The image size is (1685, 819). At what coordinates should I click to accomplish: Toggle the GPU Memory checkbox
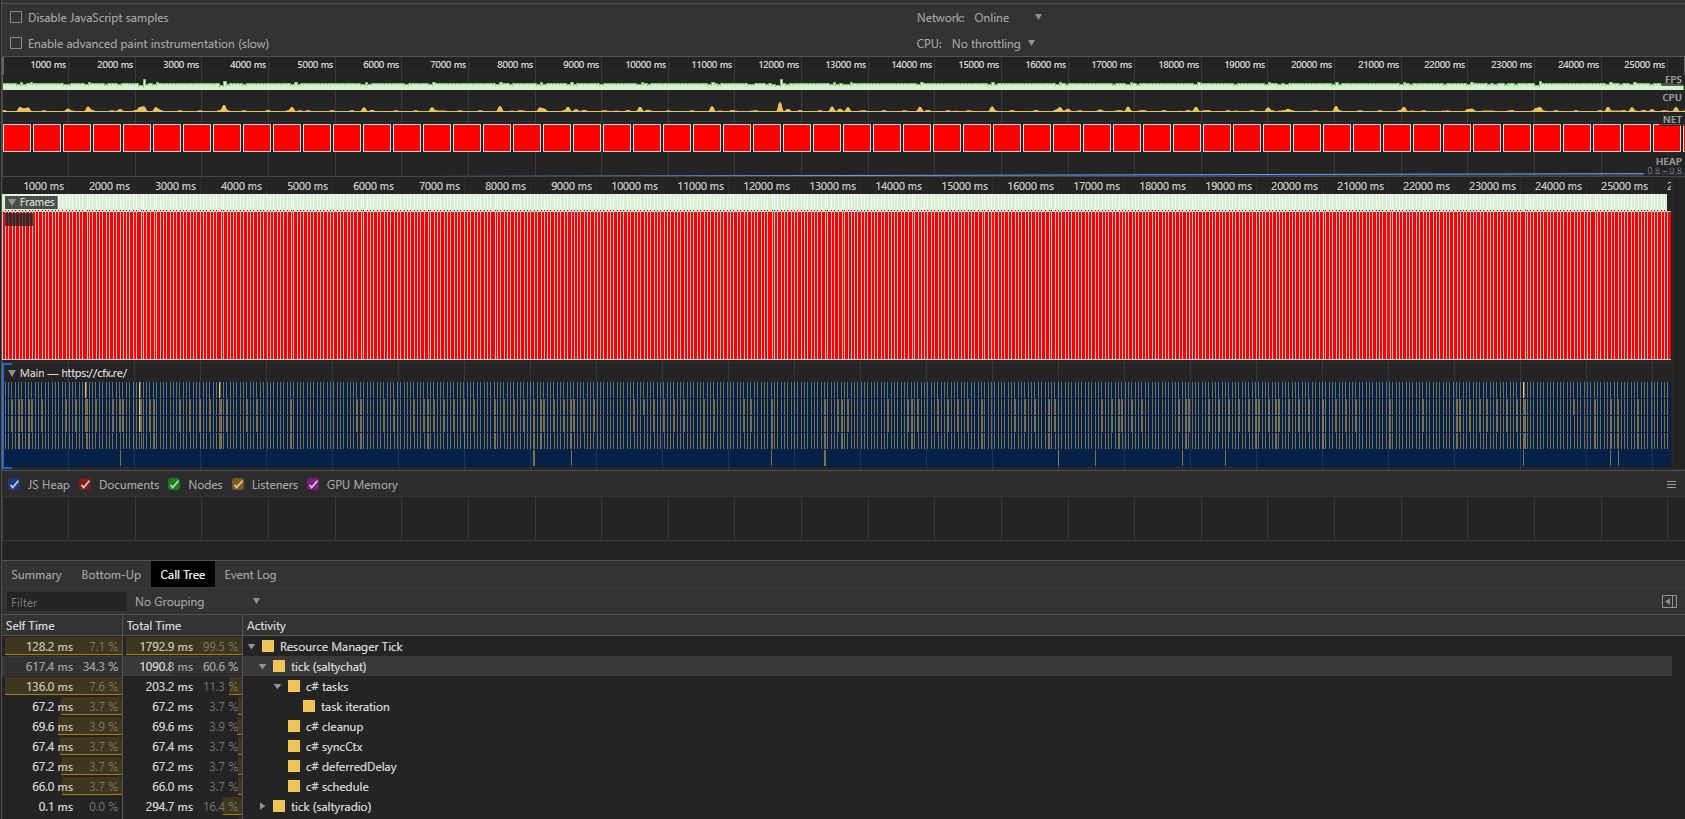click(x=313, y=484)
